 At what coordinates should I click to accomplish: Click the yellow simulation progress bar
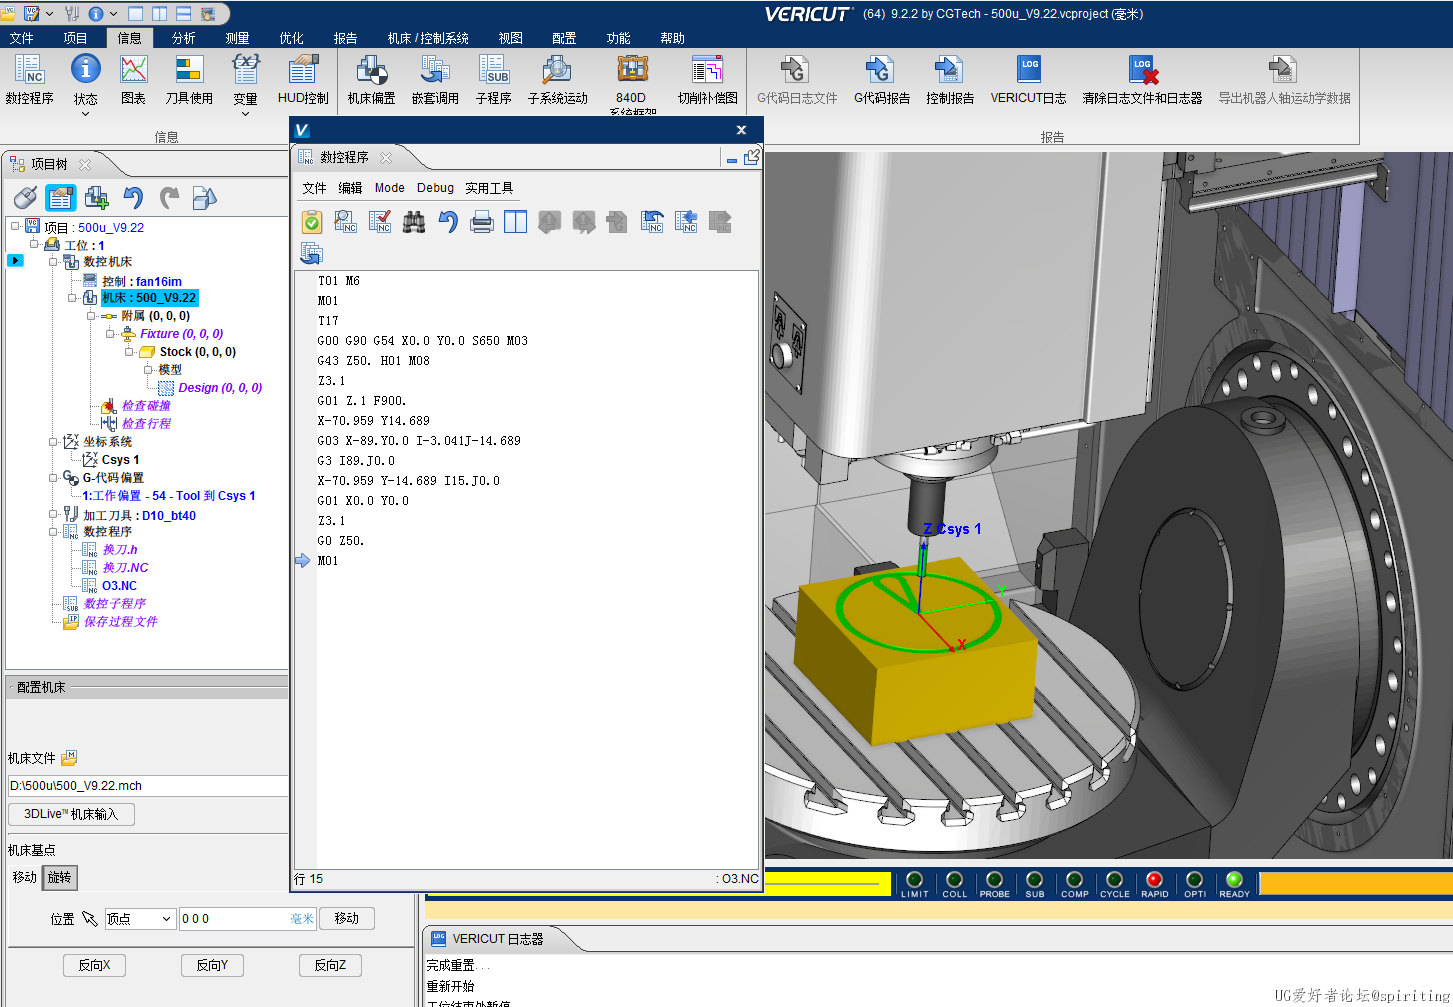(826, 883)
